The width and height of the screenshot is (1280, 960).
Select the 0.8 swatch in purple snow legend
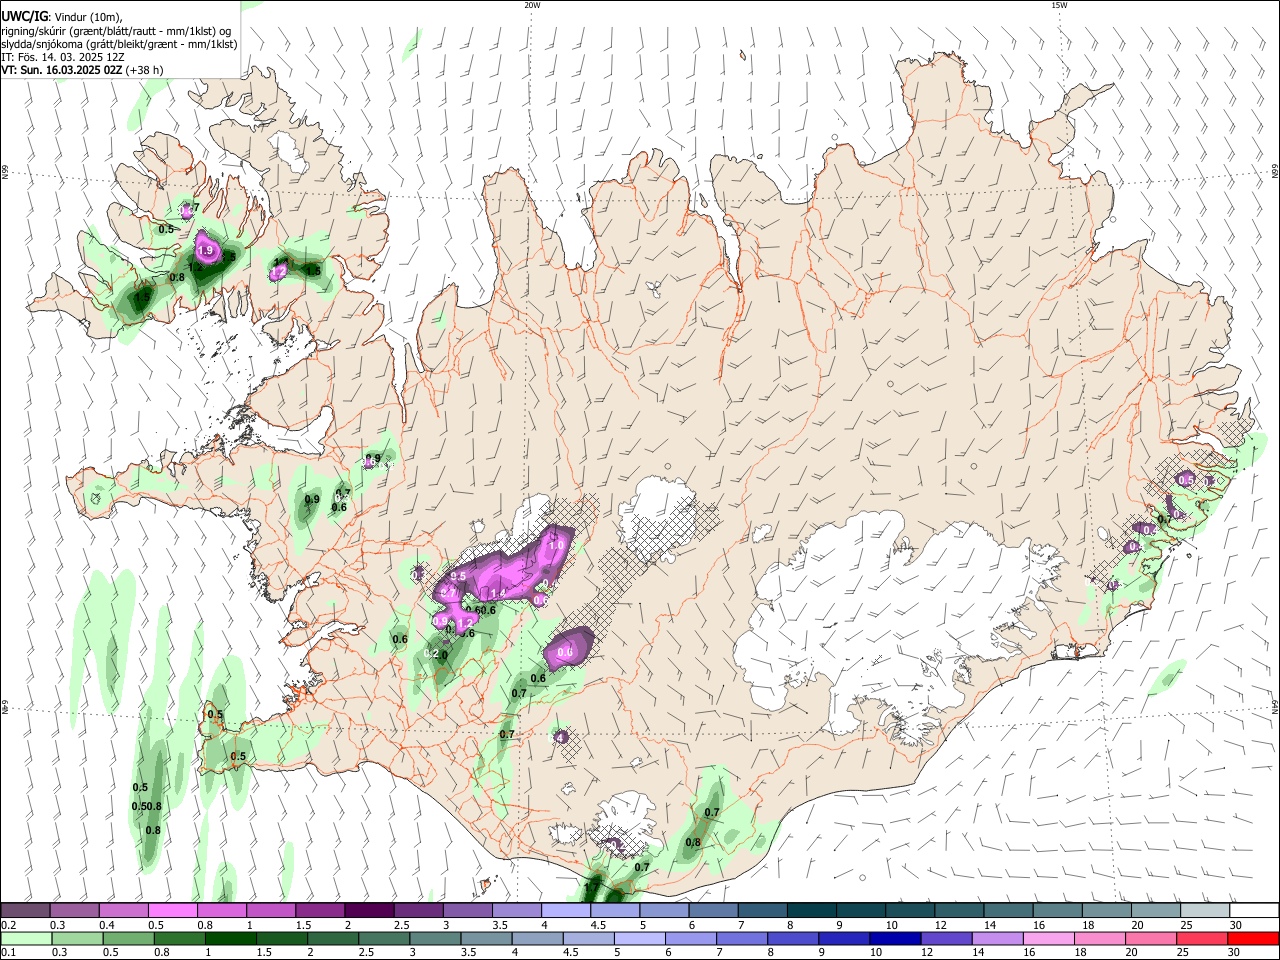[x=222, y=910]
